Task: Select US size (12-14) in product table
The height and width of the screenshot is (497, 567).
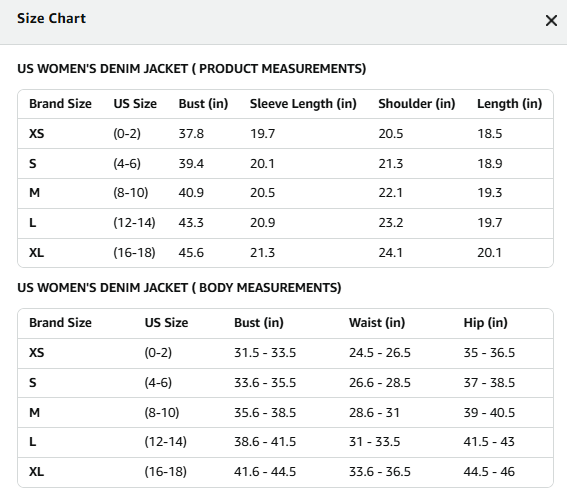Action: (134, 223)
